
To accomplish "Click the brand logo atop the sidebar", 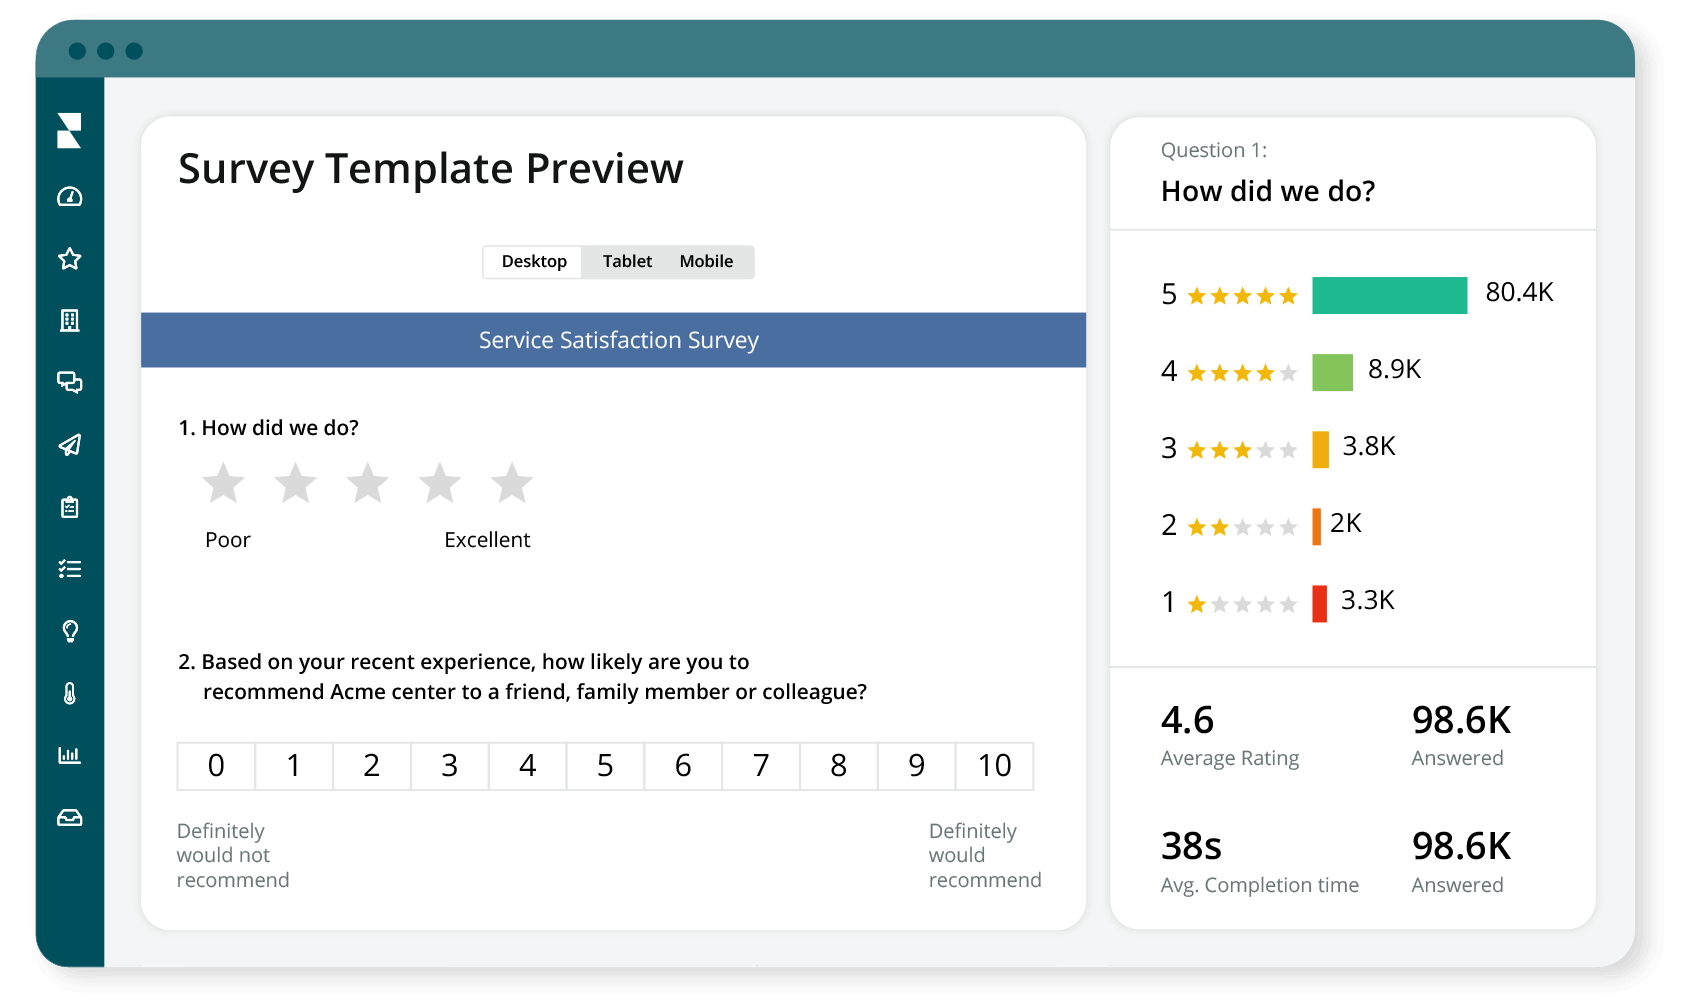I will (69, 131).
